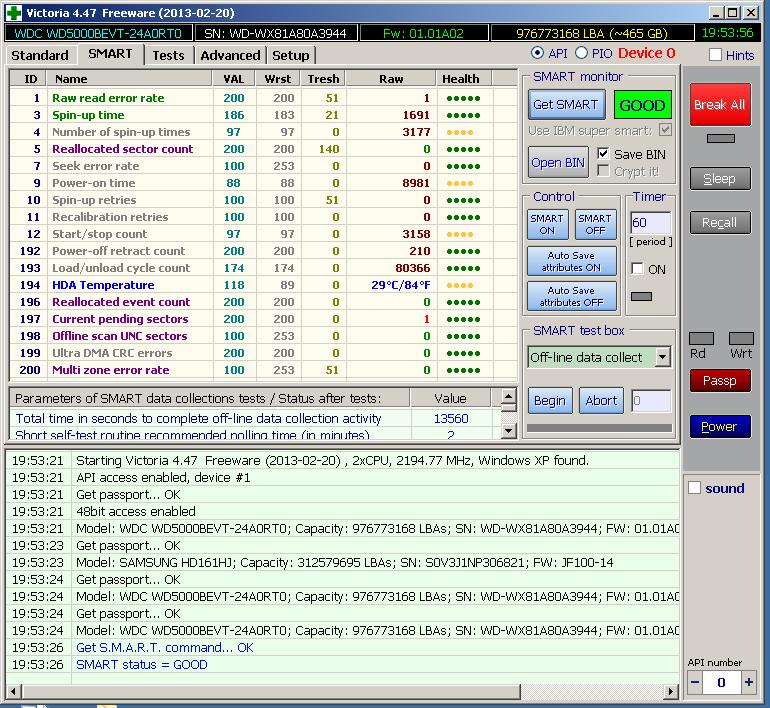
Task: Toggle the Crypt it! checkbox
Action: pyautogui.click(x=603, y=171)
